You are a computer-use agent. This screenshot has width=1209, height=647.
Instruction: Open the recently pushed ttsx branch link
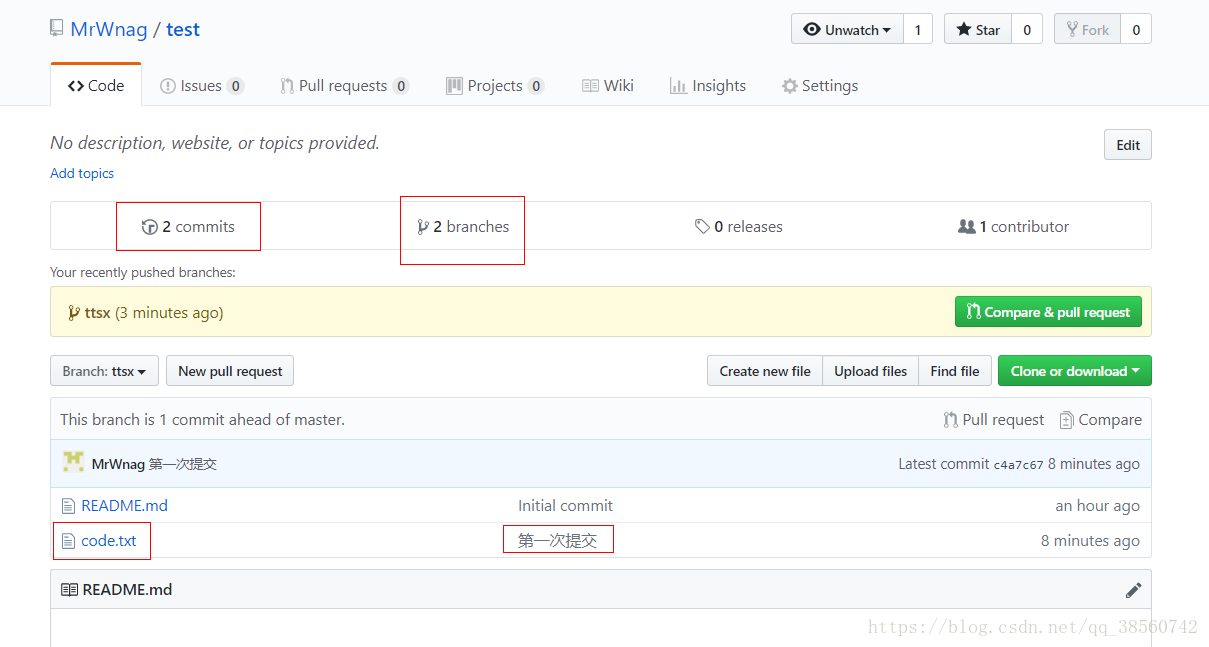pos(98,313)
